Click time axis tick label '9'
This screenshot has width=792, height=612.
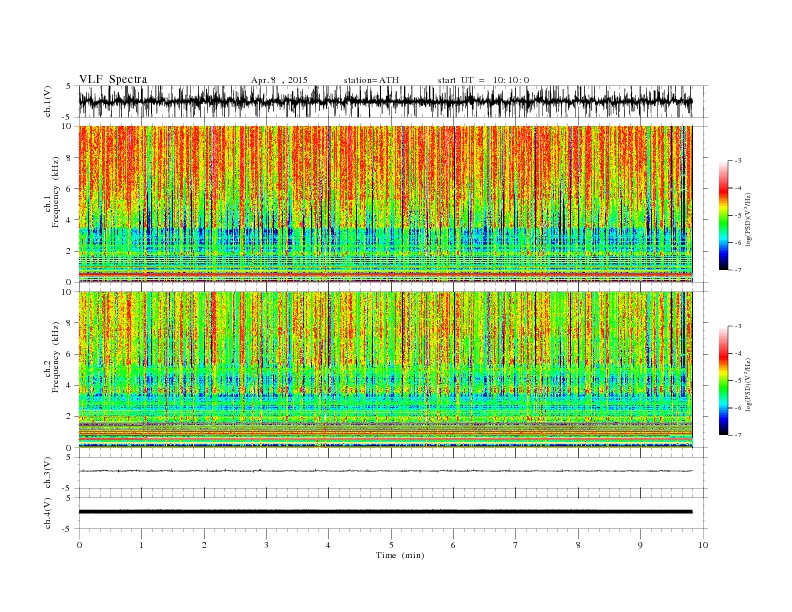(x=640, y=545)
